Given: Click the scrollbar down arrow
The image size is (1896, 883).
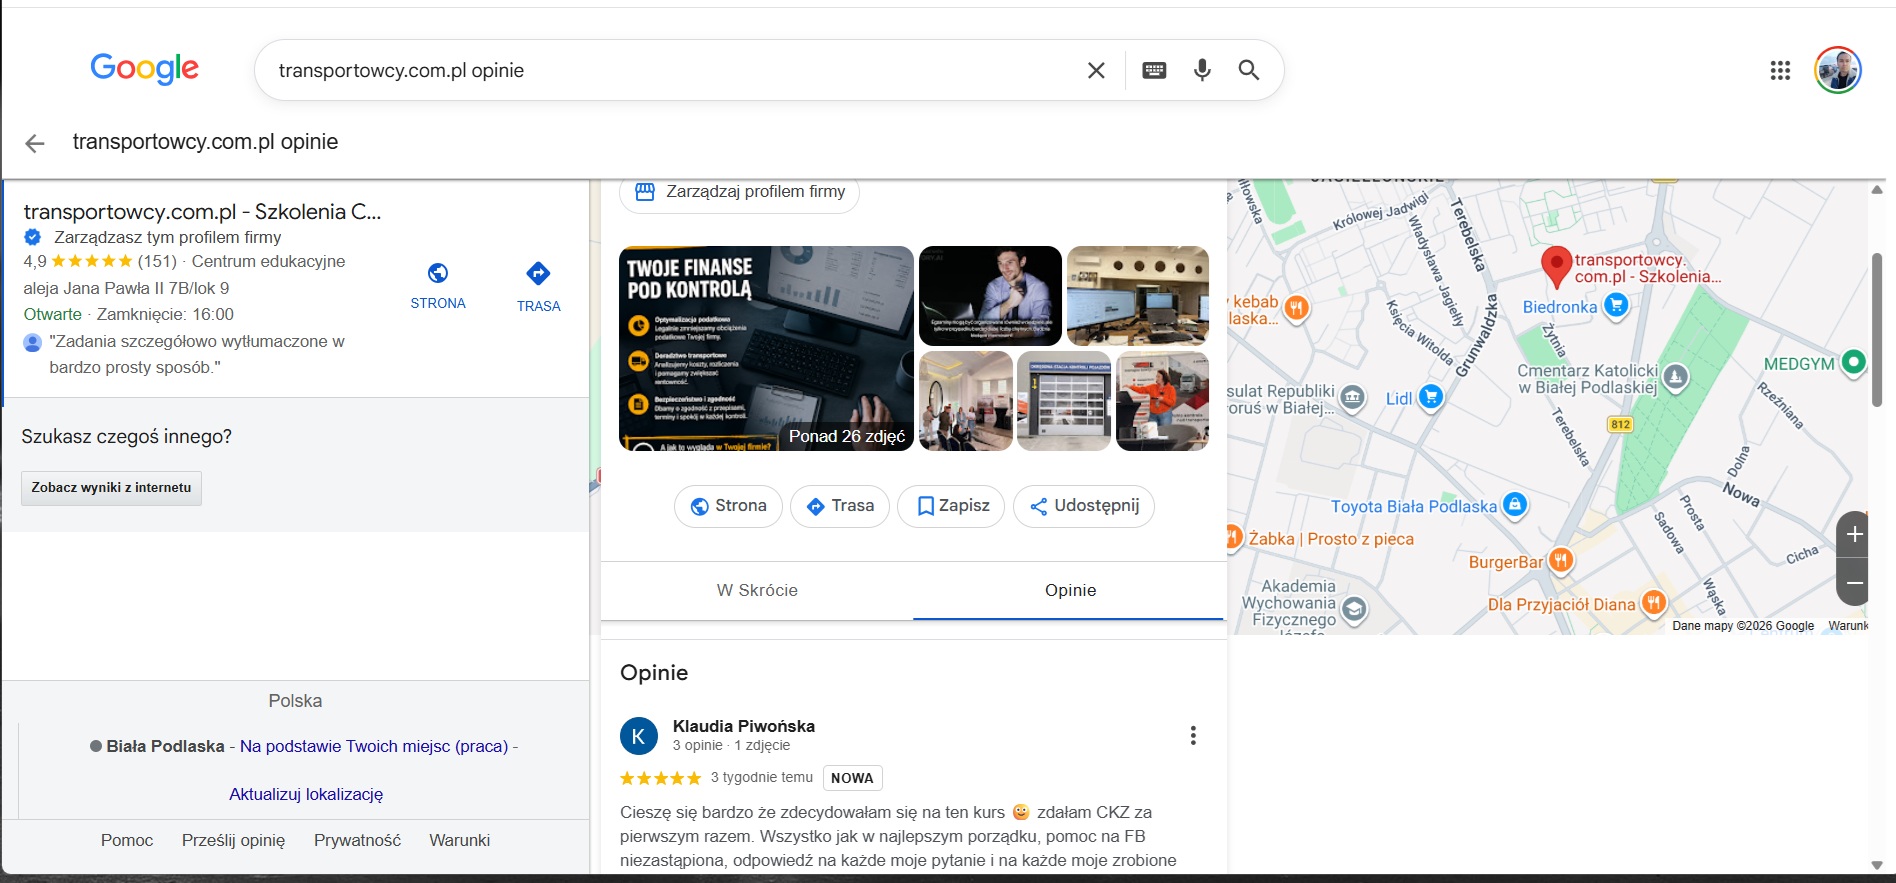Looking at the screenshot, I should [1877, 866].
